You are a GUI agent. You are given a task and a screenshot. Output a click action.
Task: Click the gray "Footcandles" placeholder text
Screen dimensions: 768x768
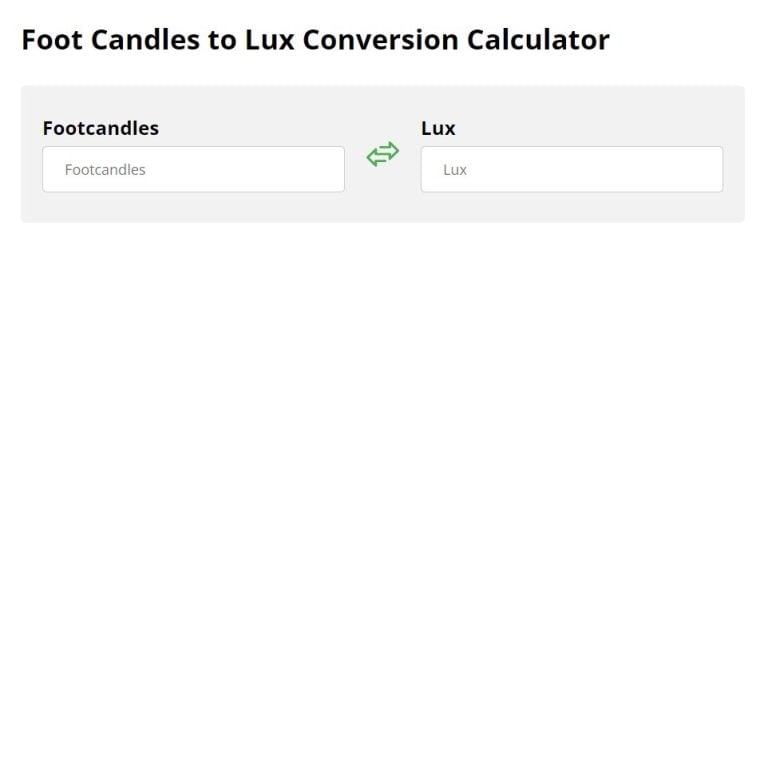coord(105,170)
